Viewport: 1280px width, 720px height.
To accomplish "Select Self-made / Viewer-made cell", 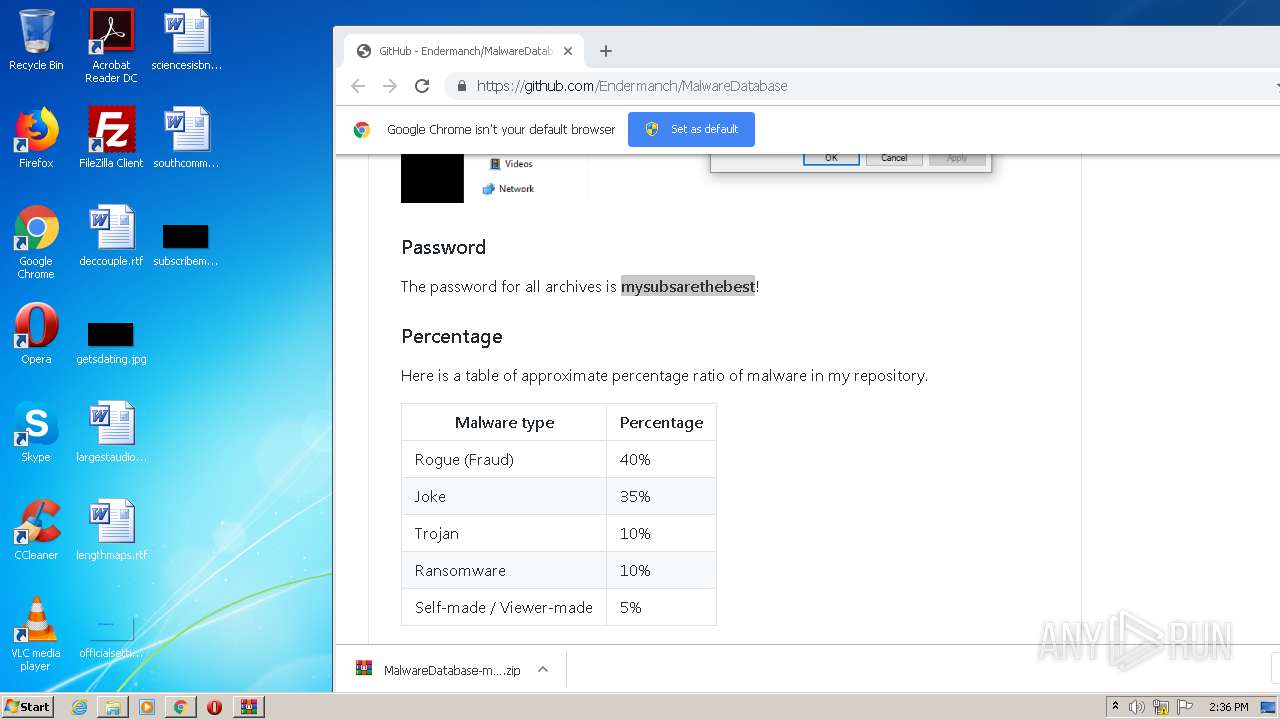I will (504, 607).
